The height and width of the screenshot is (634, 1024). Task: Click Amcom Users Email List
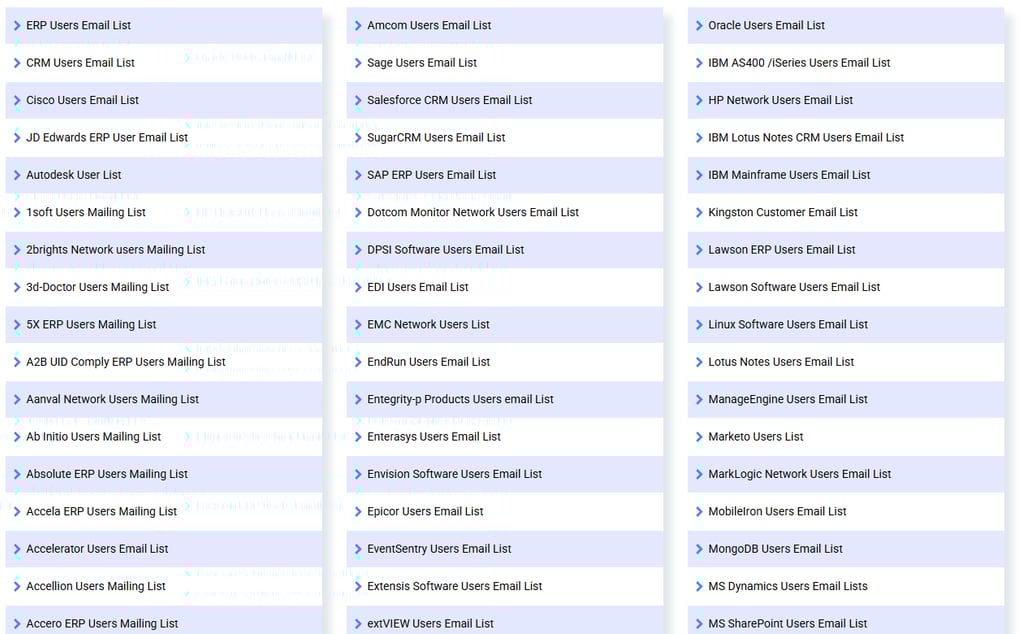[429, 25]
